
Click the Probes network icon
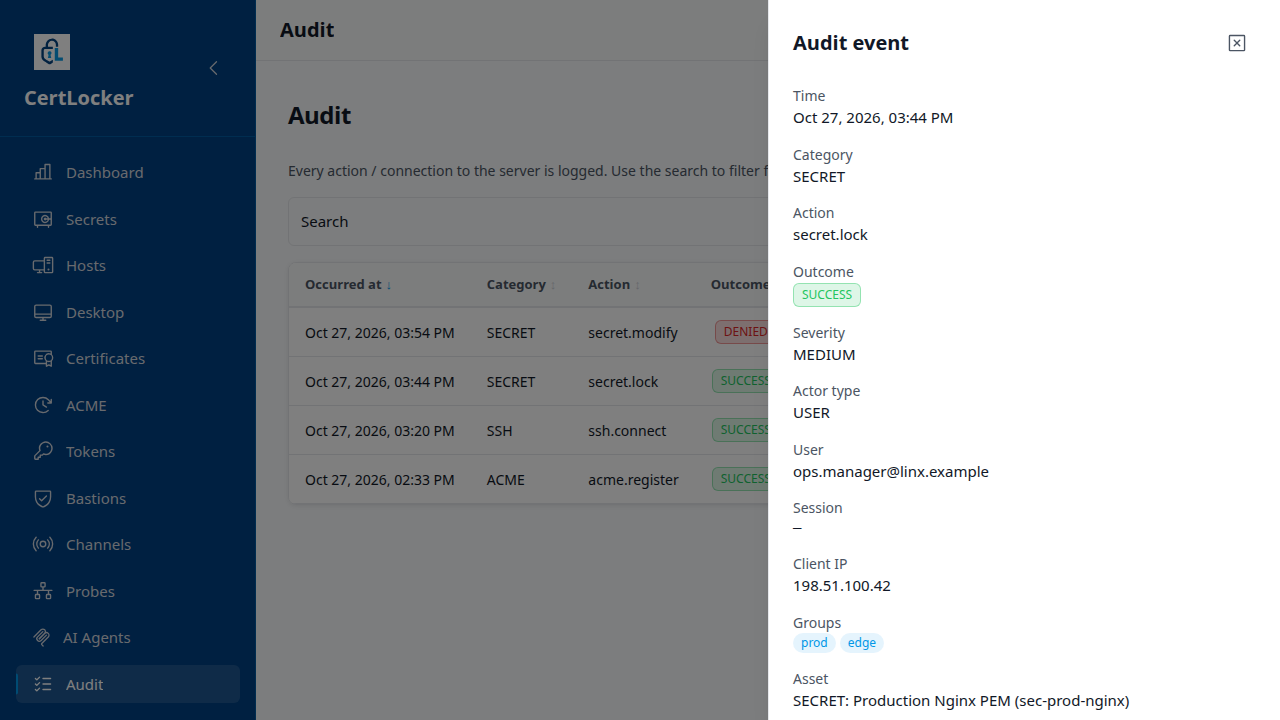[43, 591]
